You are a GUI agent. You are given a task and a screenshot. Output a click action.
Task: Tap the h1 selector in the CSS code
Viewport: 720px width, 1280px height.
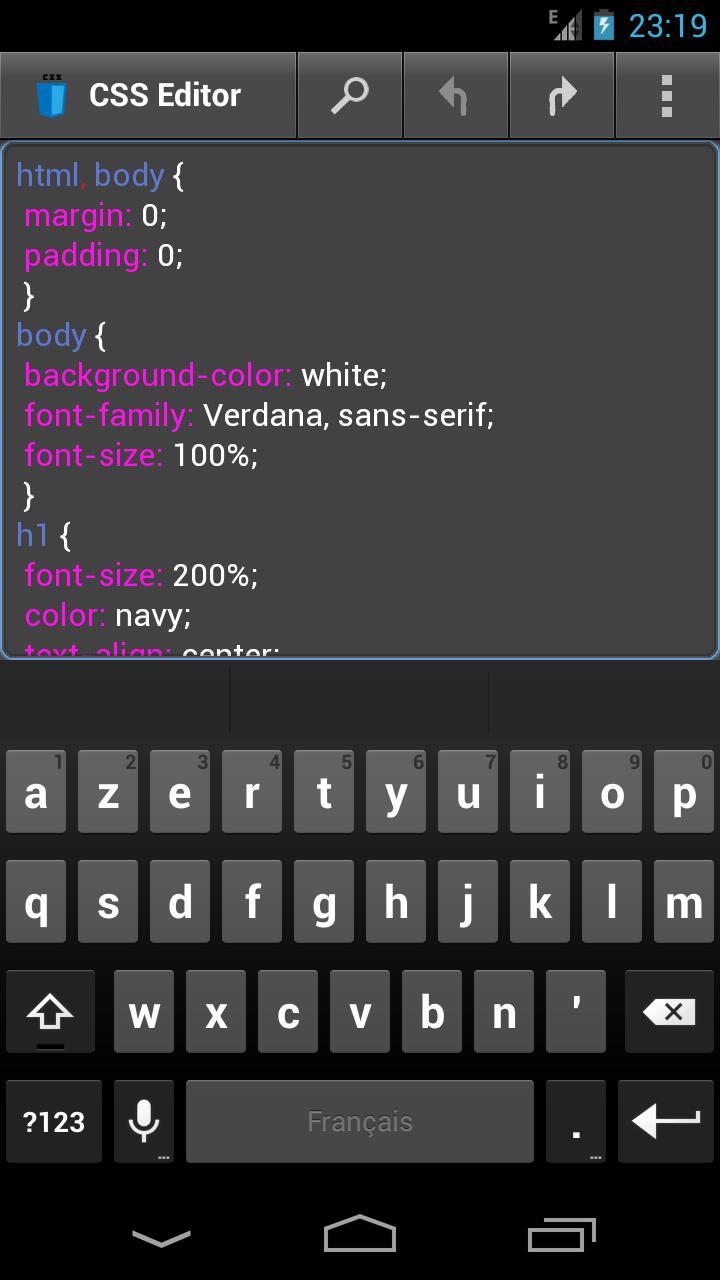33,535
